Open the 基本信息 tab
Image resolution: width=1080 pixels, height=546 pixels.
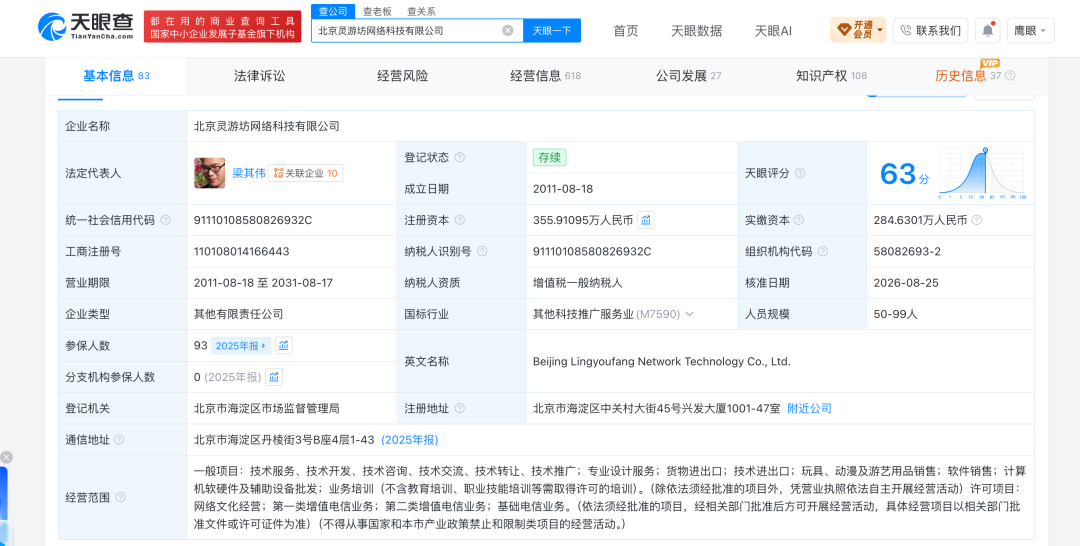point(116,76)
